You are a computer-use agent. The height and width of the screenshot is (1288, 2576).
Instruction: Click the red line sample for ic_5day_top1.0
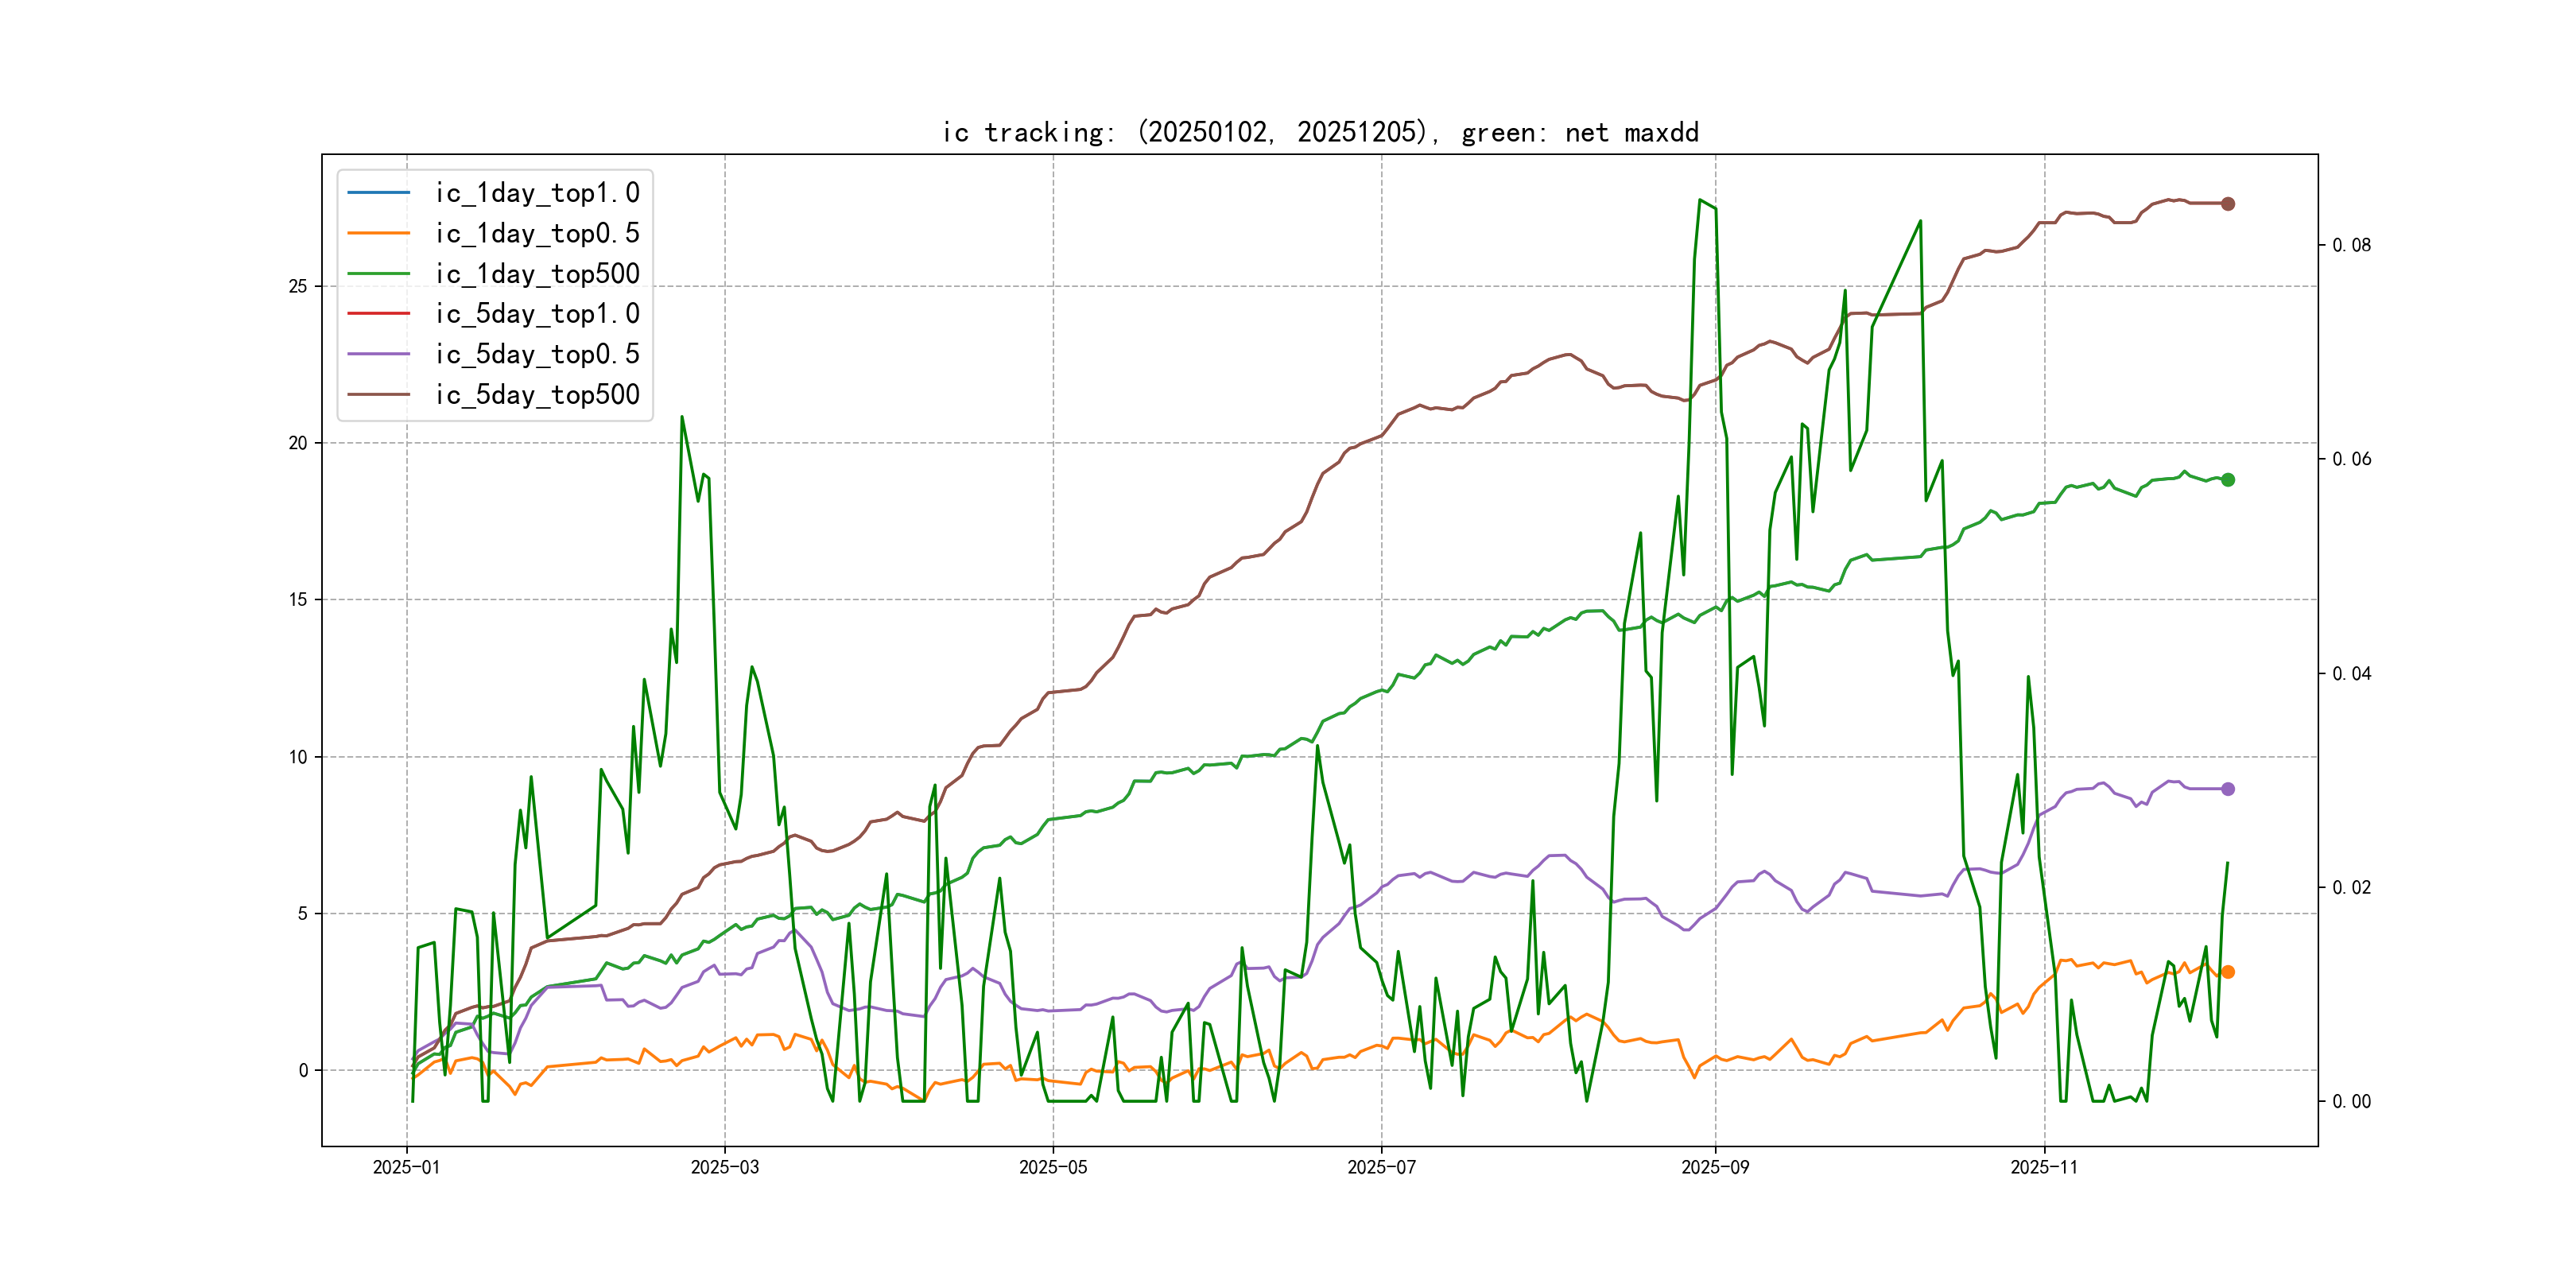[379, 313]
